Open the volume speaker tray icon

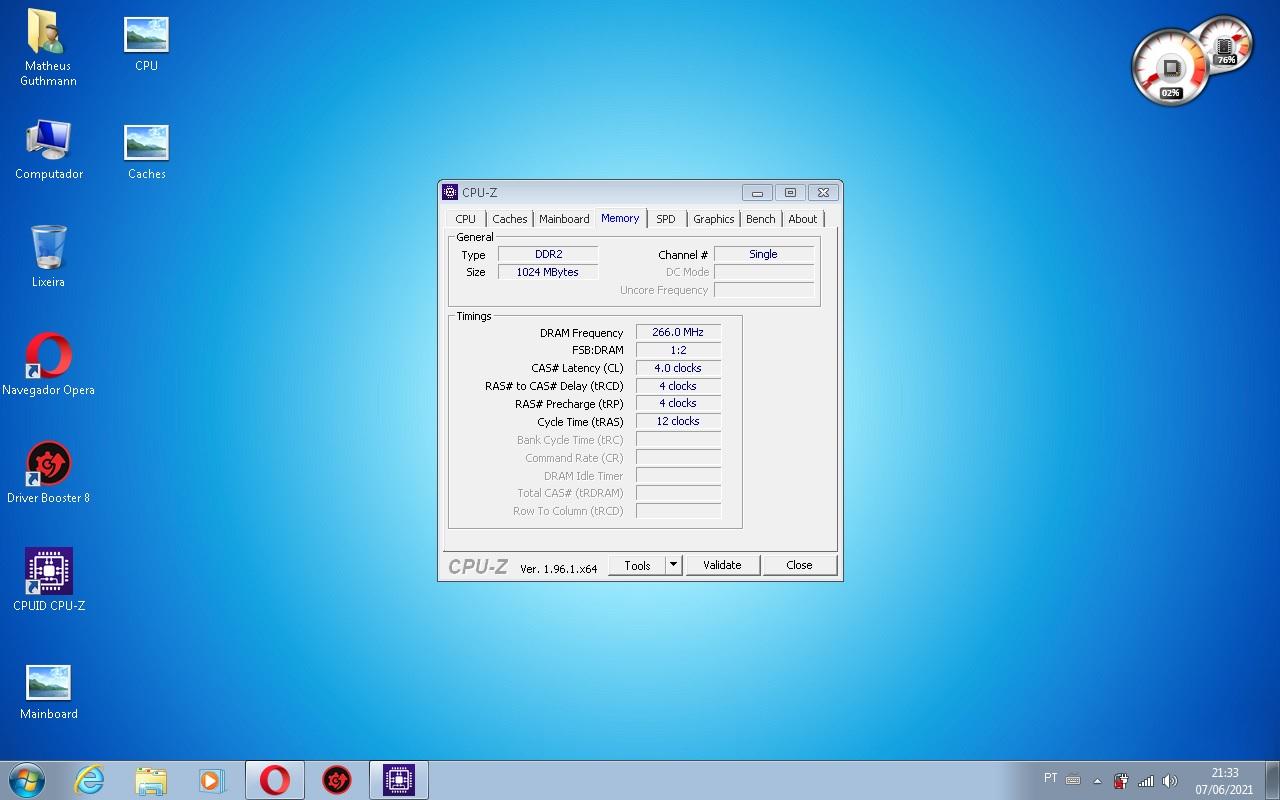1170,781
